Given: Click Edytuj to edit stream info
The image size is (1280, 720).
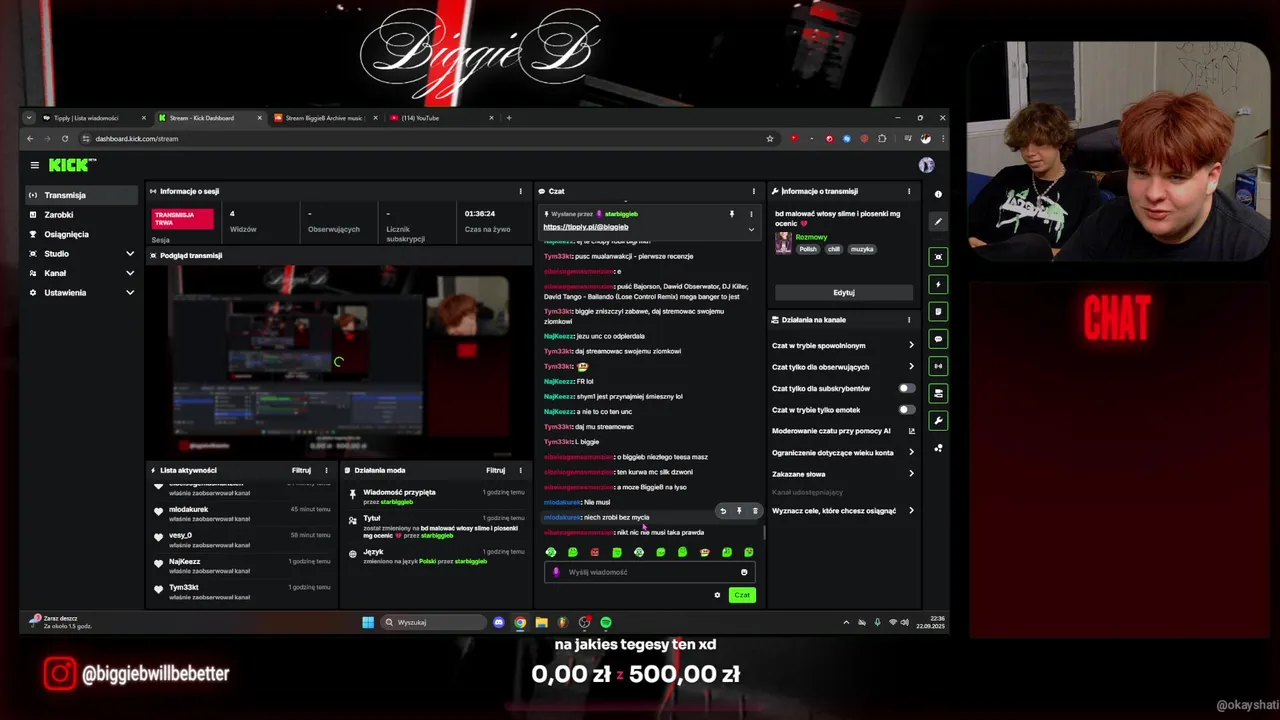Looking at the screenshot, I should (x=844, y=293).
